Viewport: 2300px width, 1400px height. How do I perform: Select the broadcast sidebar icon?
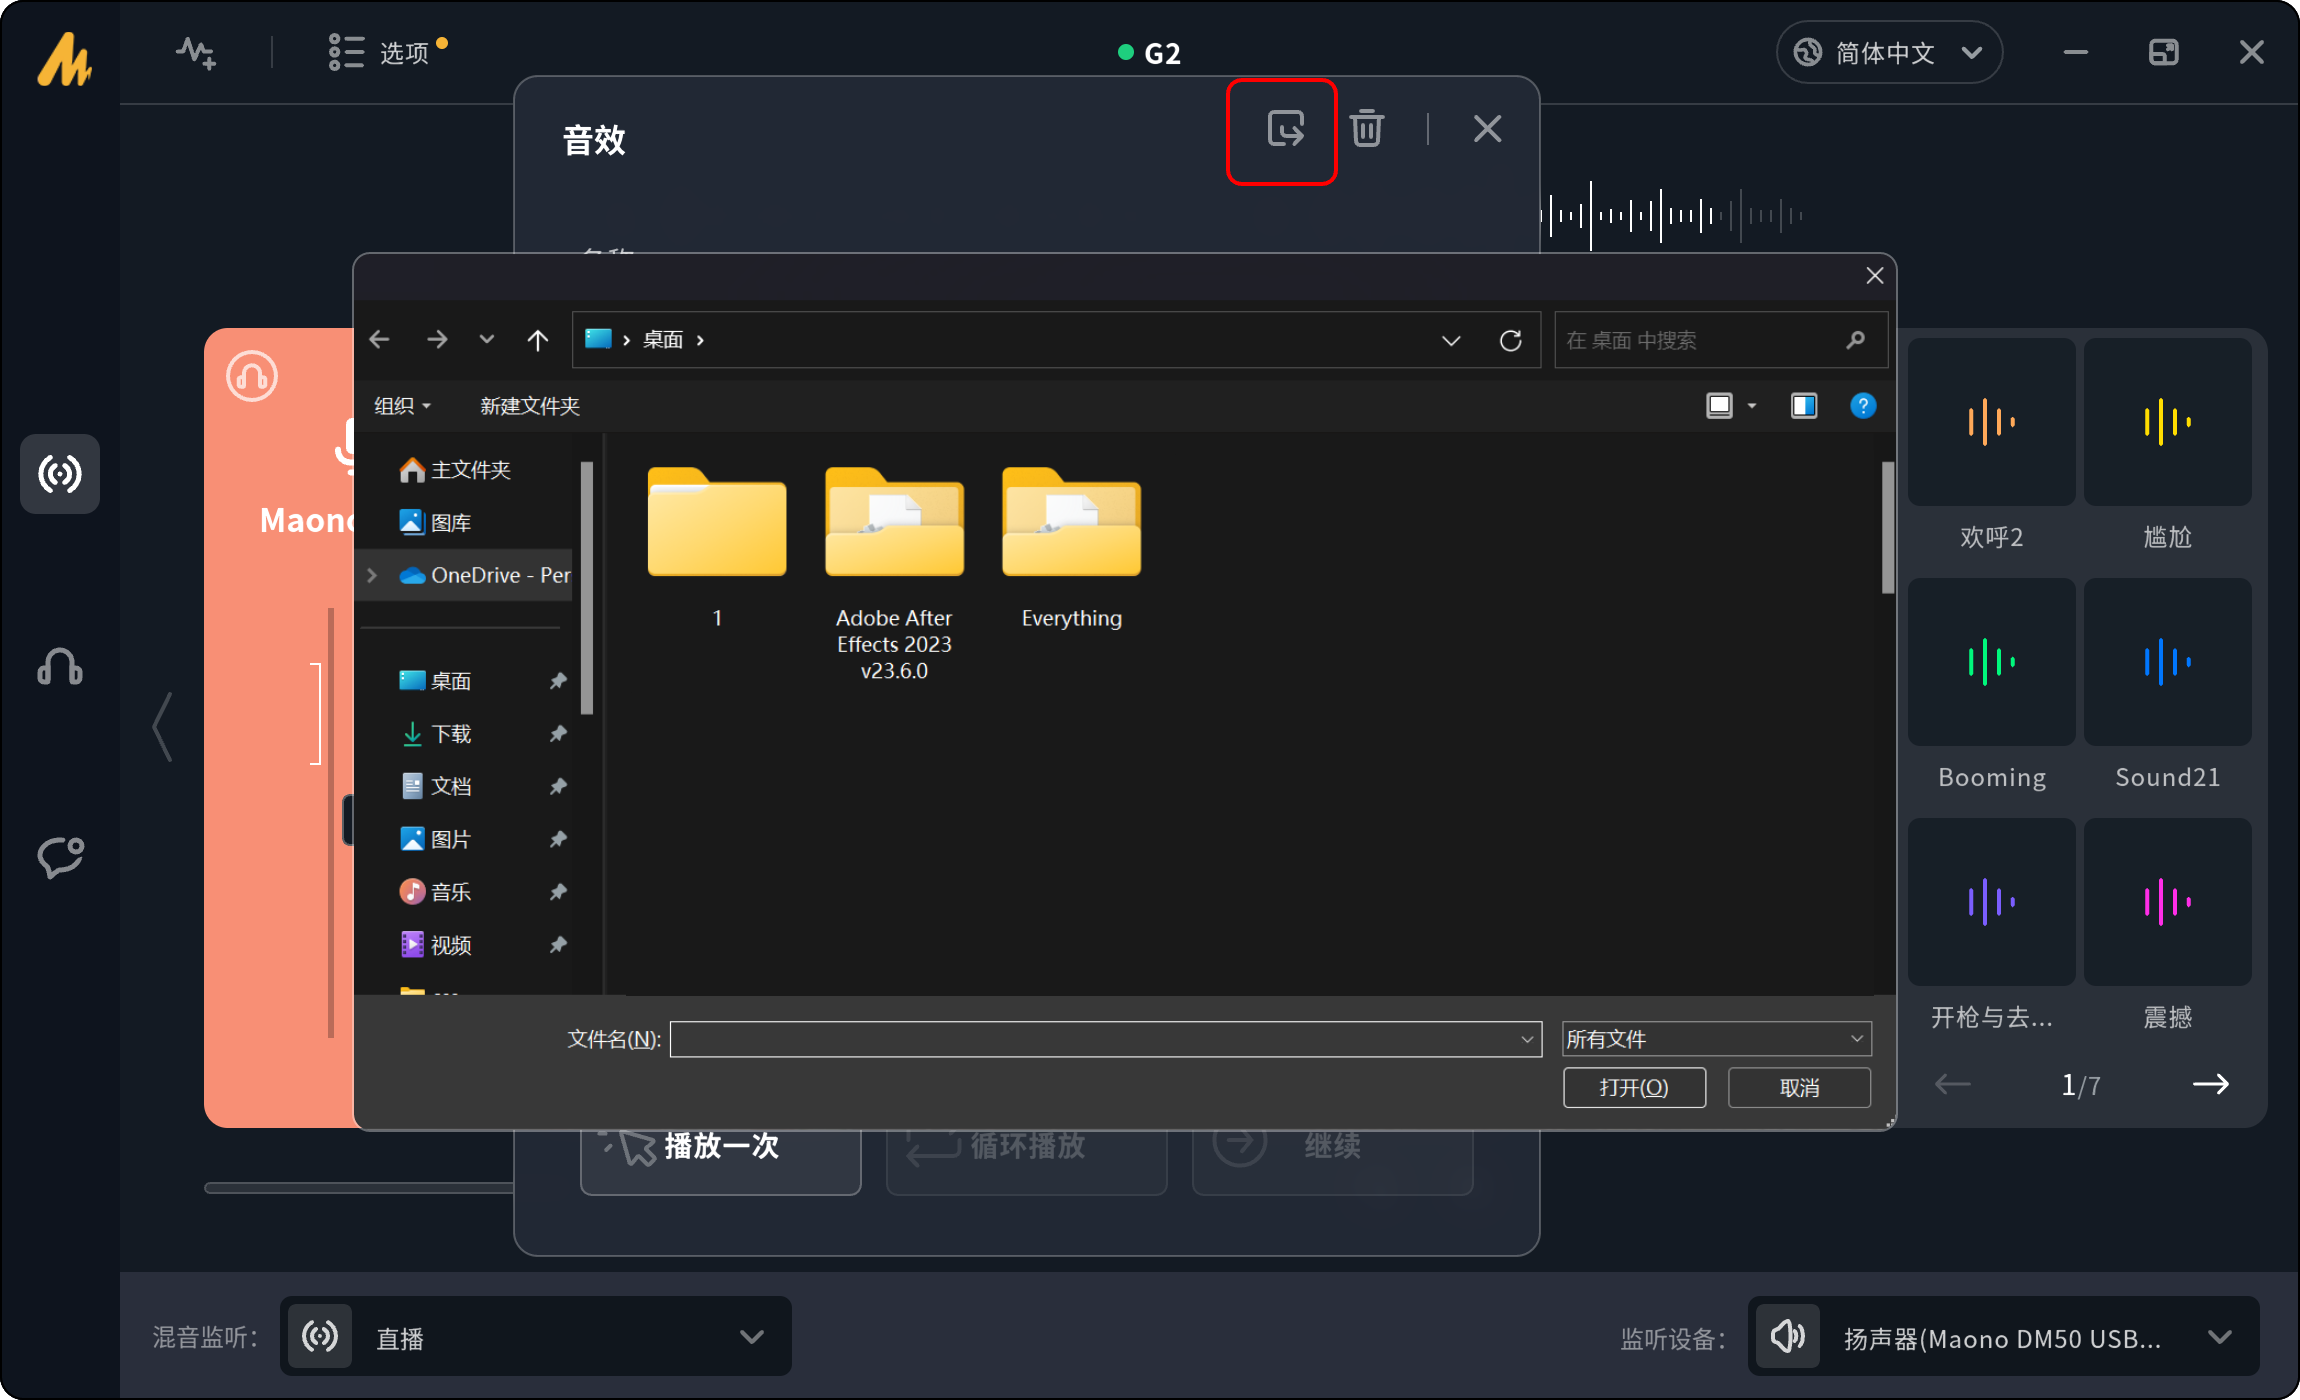click(60, 474)
